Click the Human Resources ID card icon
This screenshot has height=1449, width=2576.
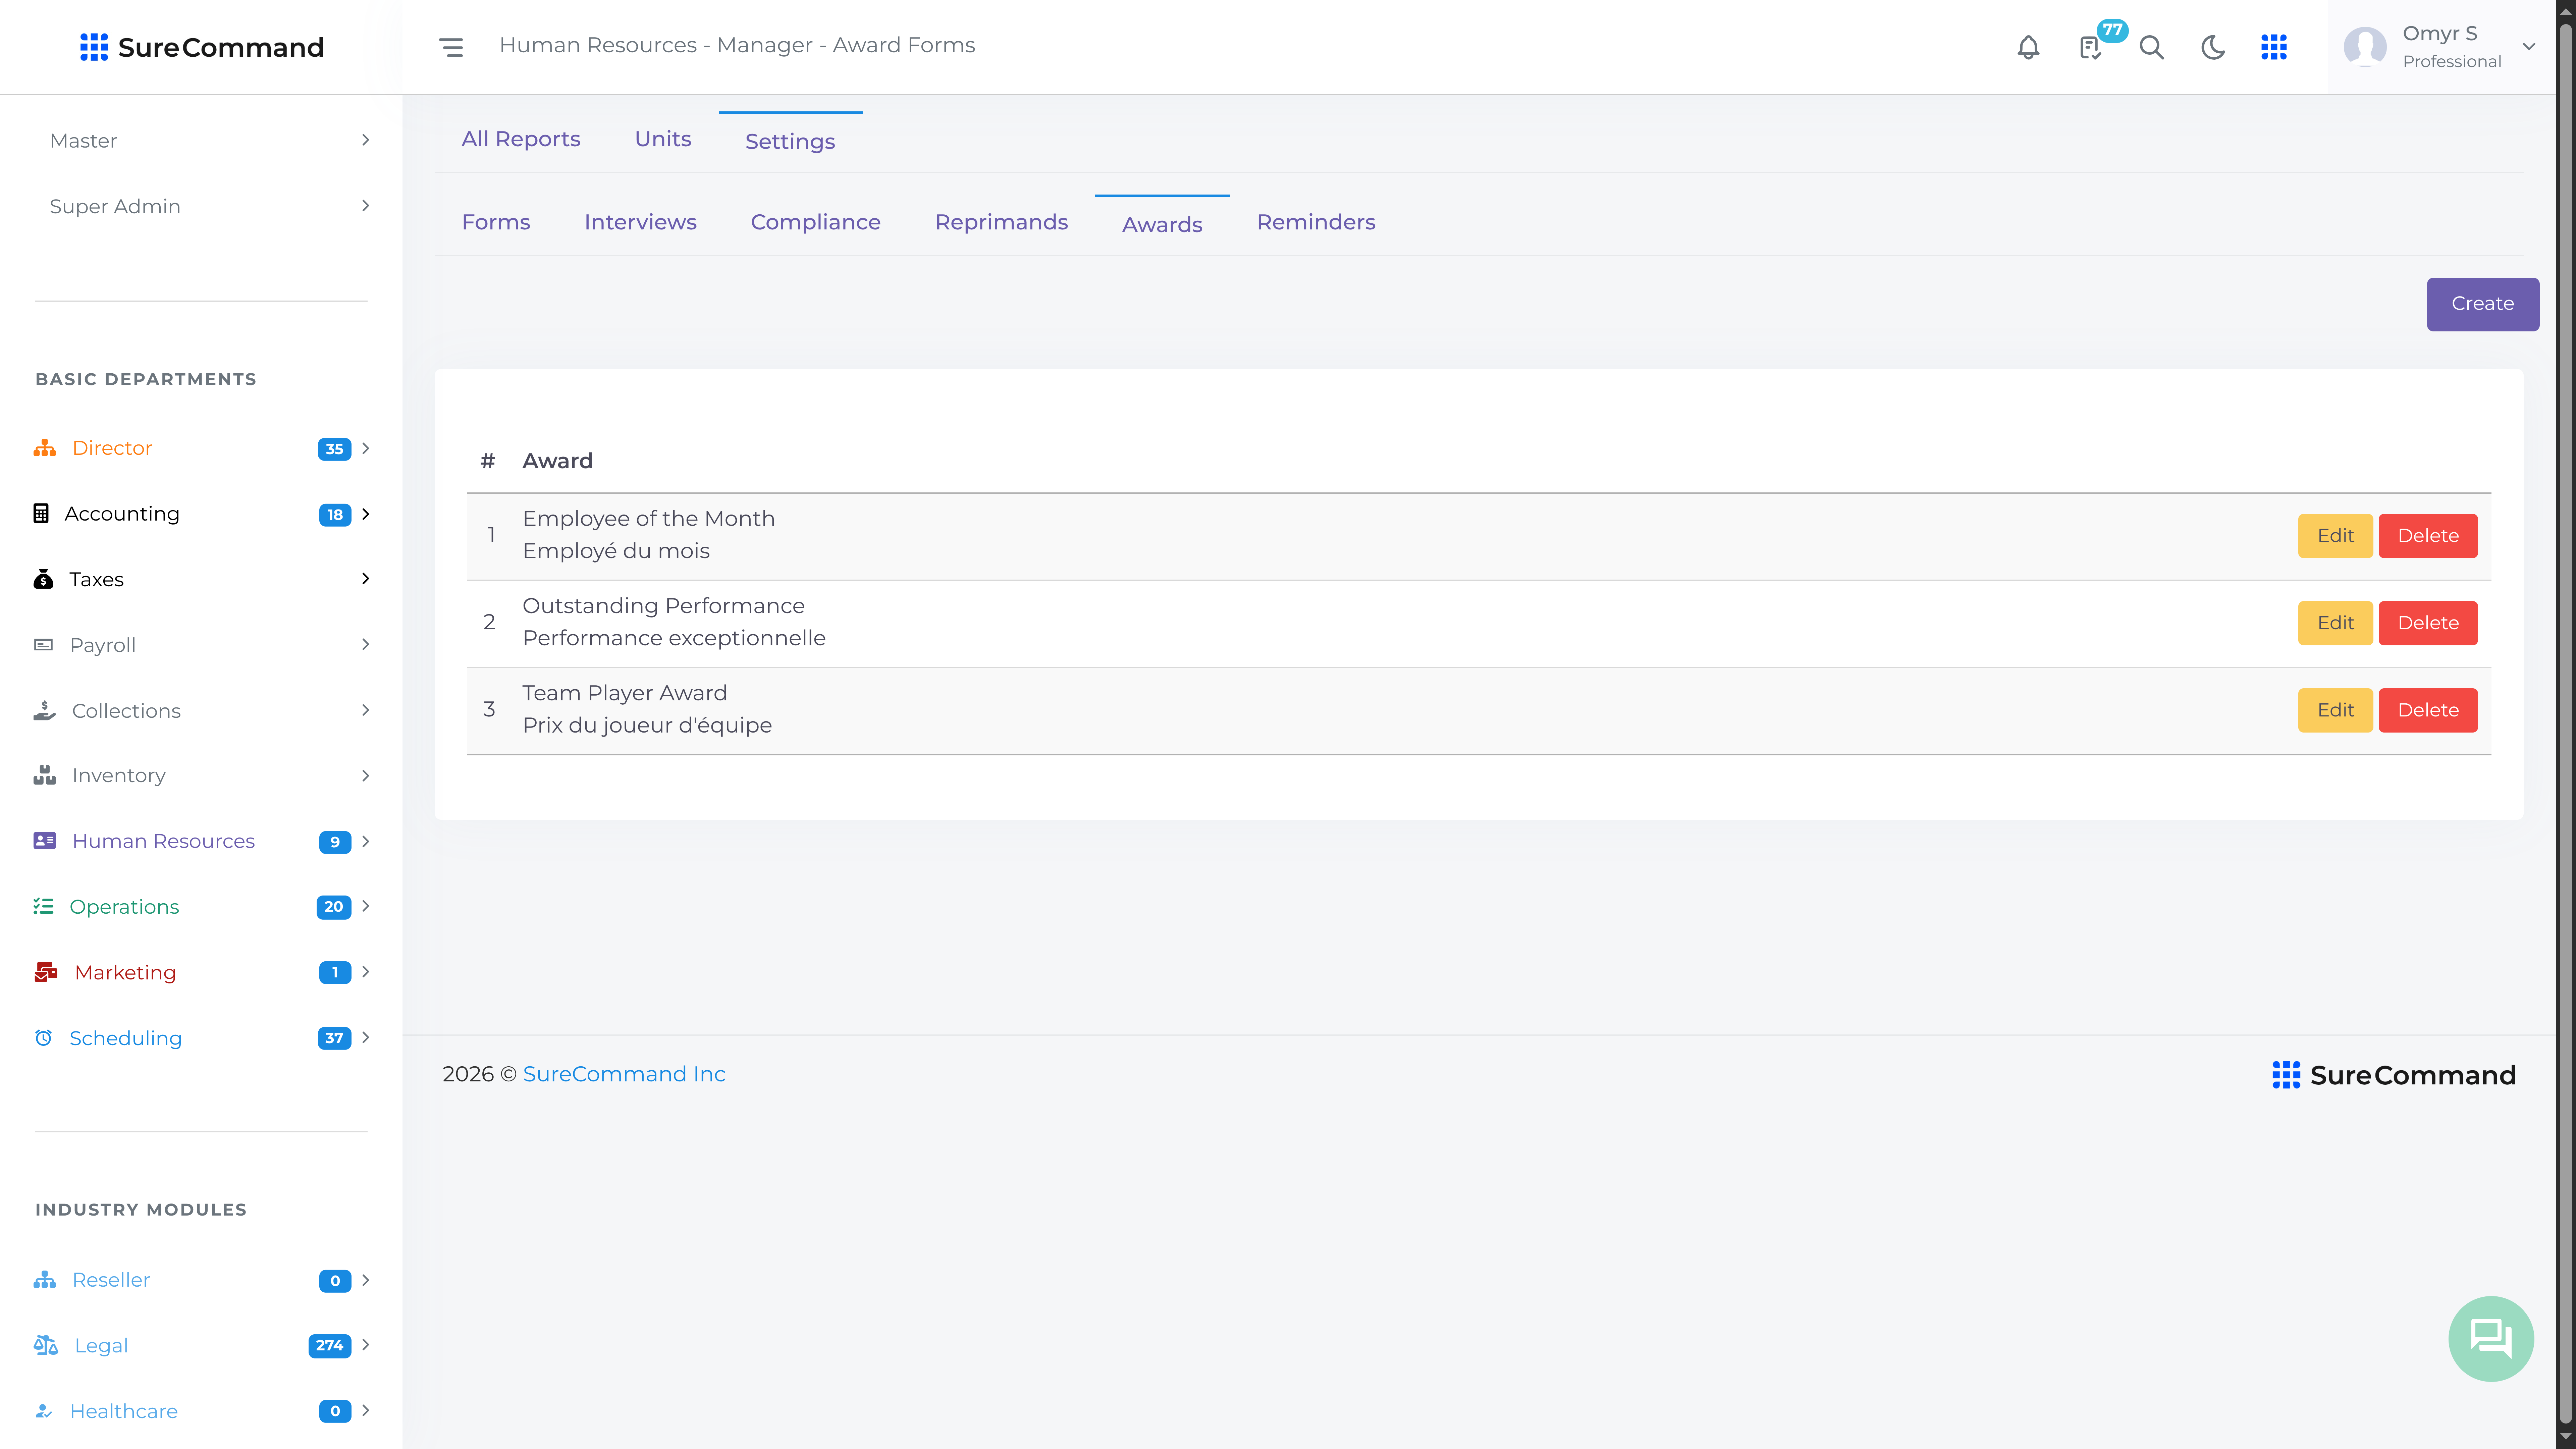45,841
